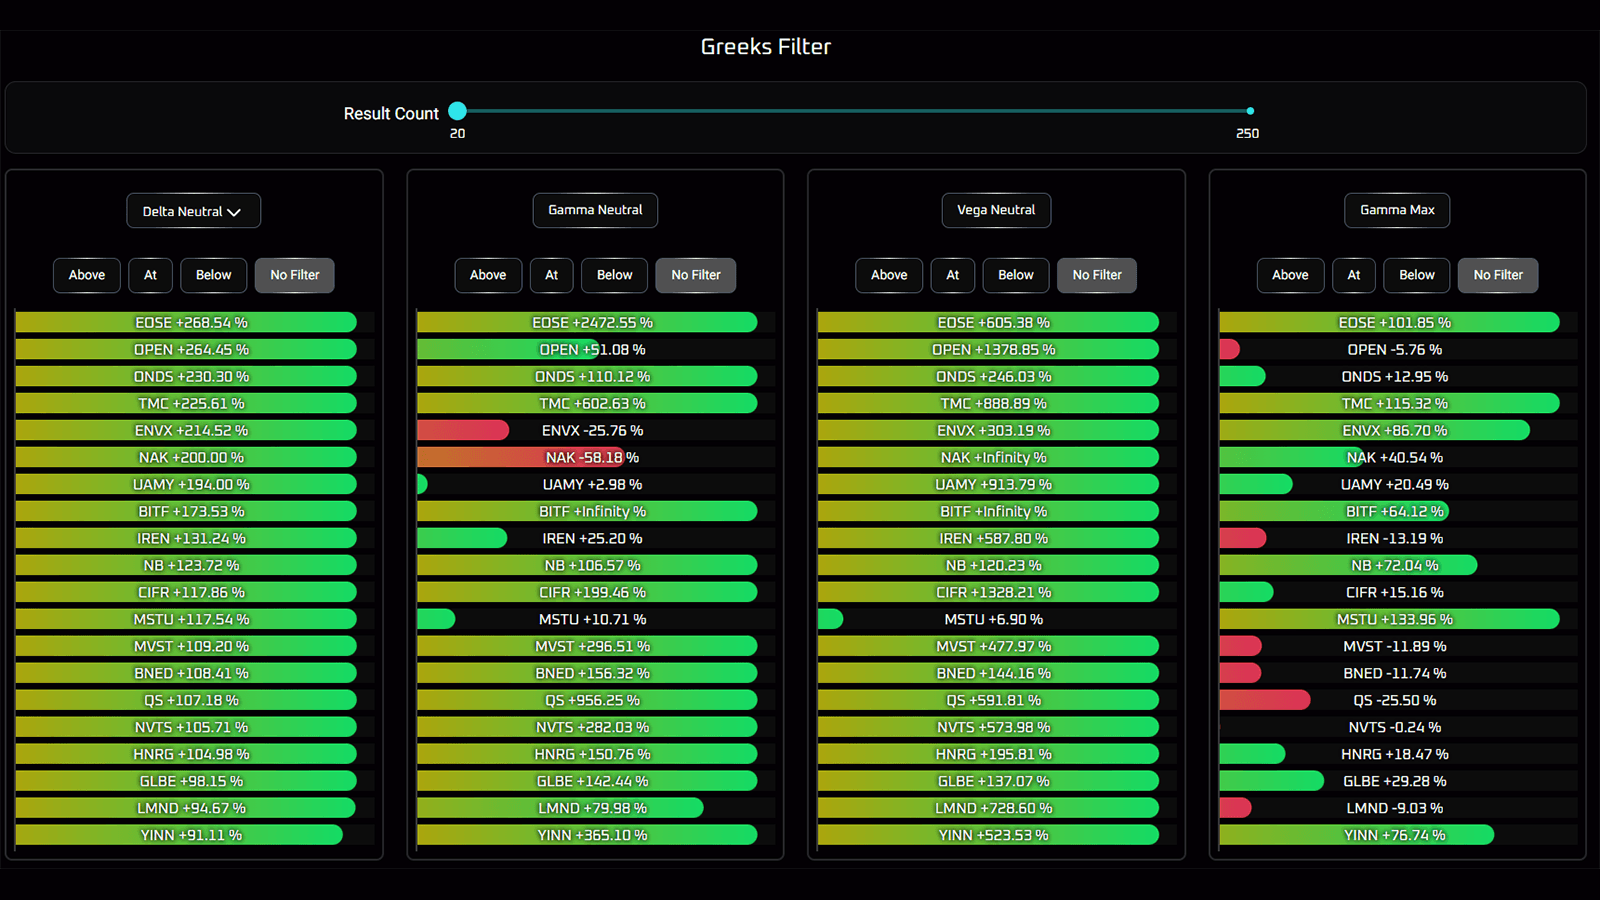Select Below filter under Vega Neutral
The width and height of the screenshot is (1600, 900).
1015,275
